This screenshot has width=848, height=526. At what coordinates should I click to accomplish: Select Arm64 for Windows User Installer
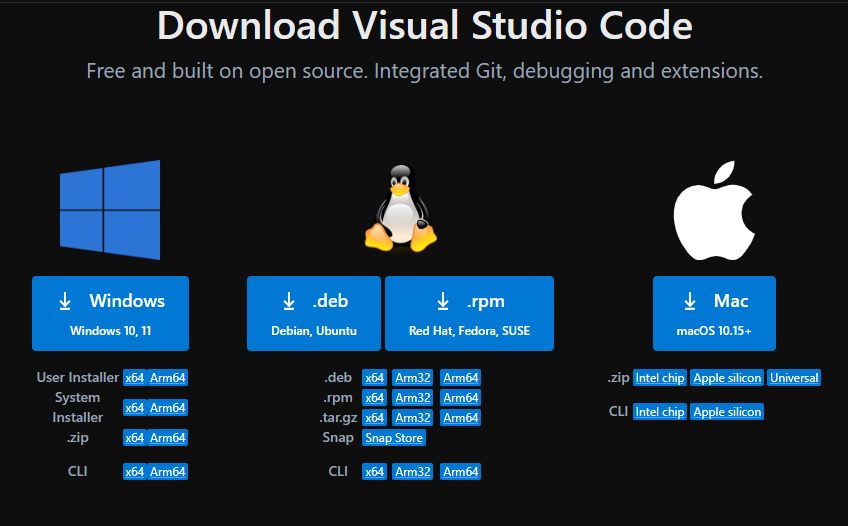(x=168, y=378)
